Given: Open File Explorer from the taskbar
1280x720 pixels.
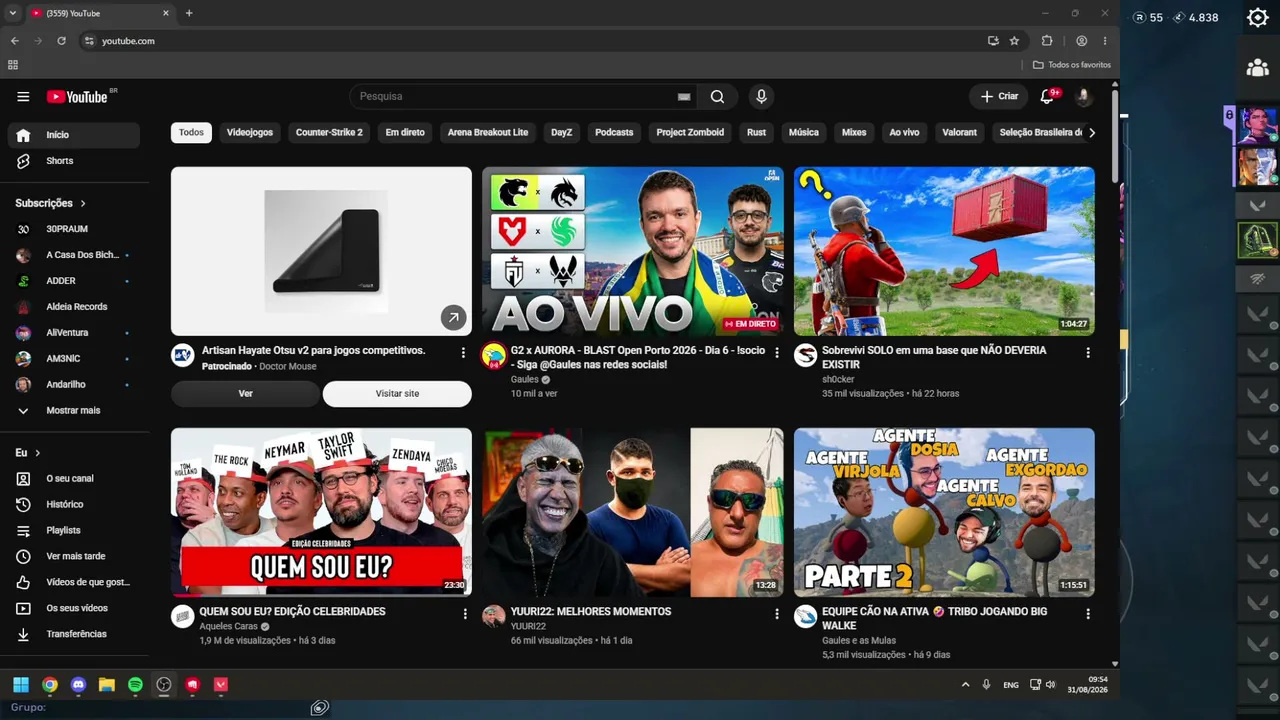Looking at the screenshot, I should pos(107,685).
